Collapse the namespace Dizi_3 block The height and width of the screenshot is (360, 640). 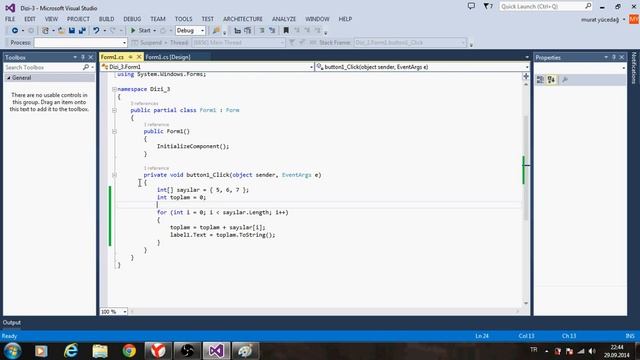(114, 89)
